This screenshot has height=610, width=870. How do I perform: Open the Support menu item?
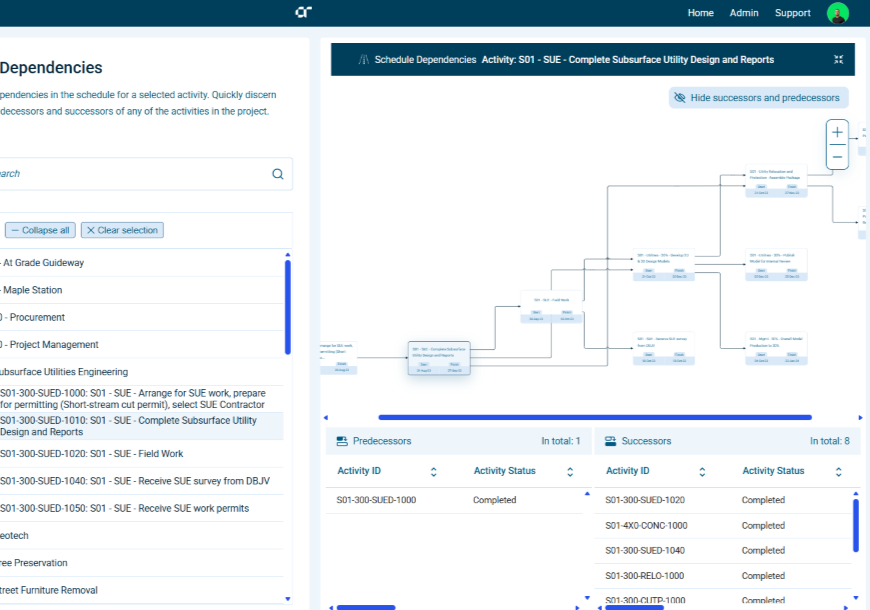(x=792, y=13)
